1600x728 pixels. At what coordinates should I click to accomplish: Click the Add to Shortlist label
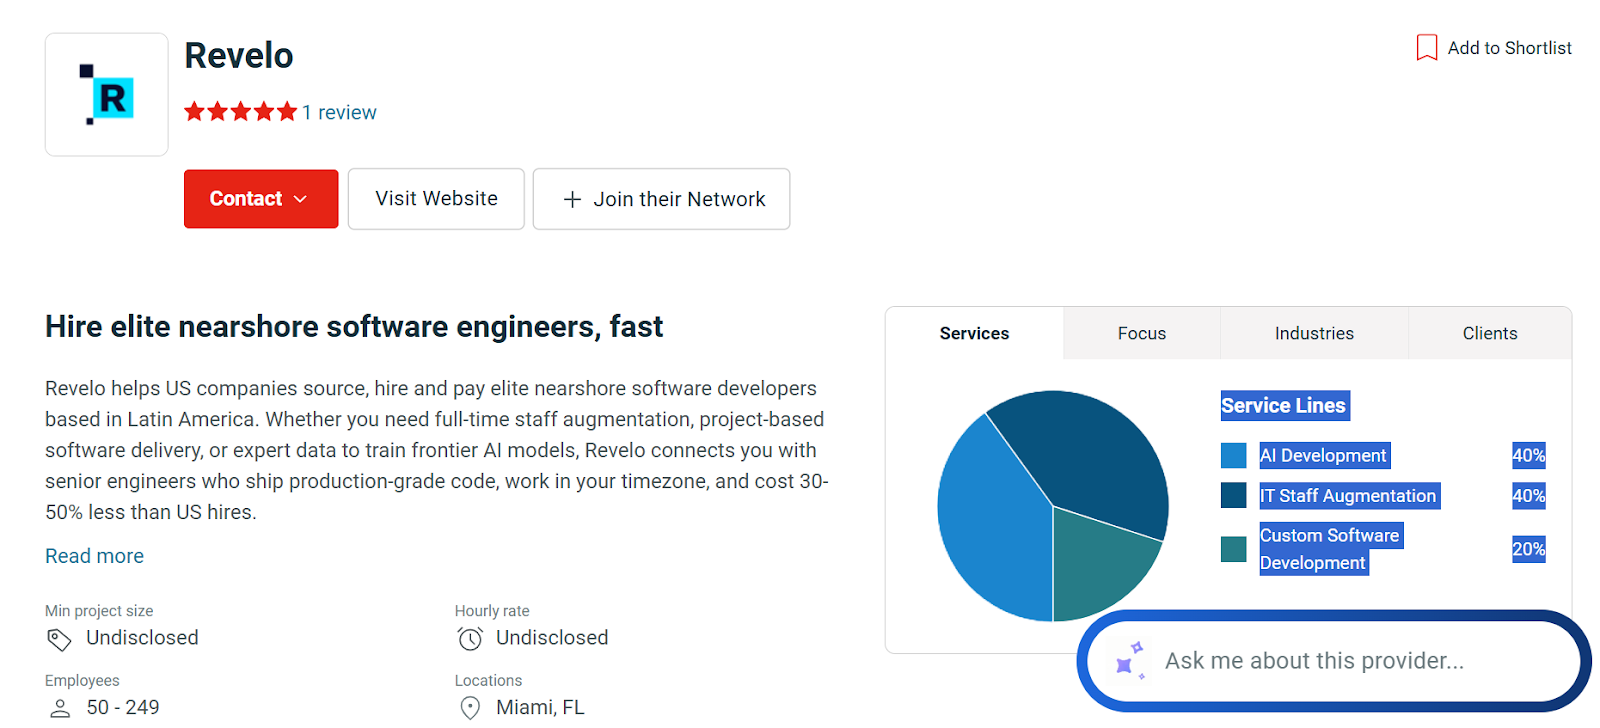click(x=1509, y=48)
